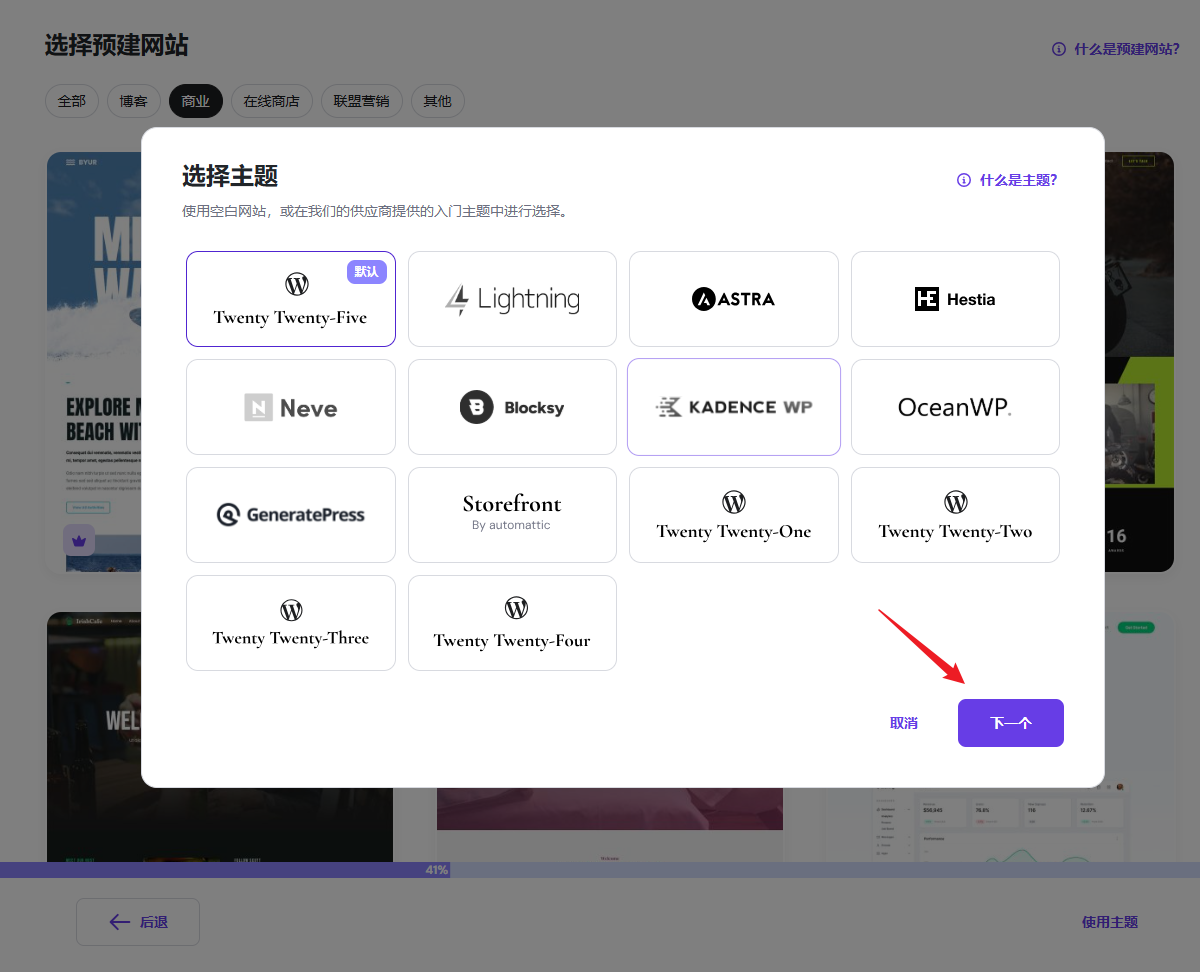Choose the Blocksy theme
Viewport: 1200px width, 972px height.
pyautogui.click(x=512, y=408)
